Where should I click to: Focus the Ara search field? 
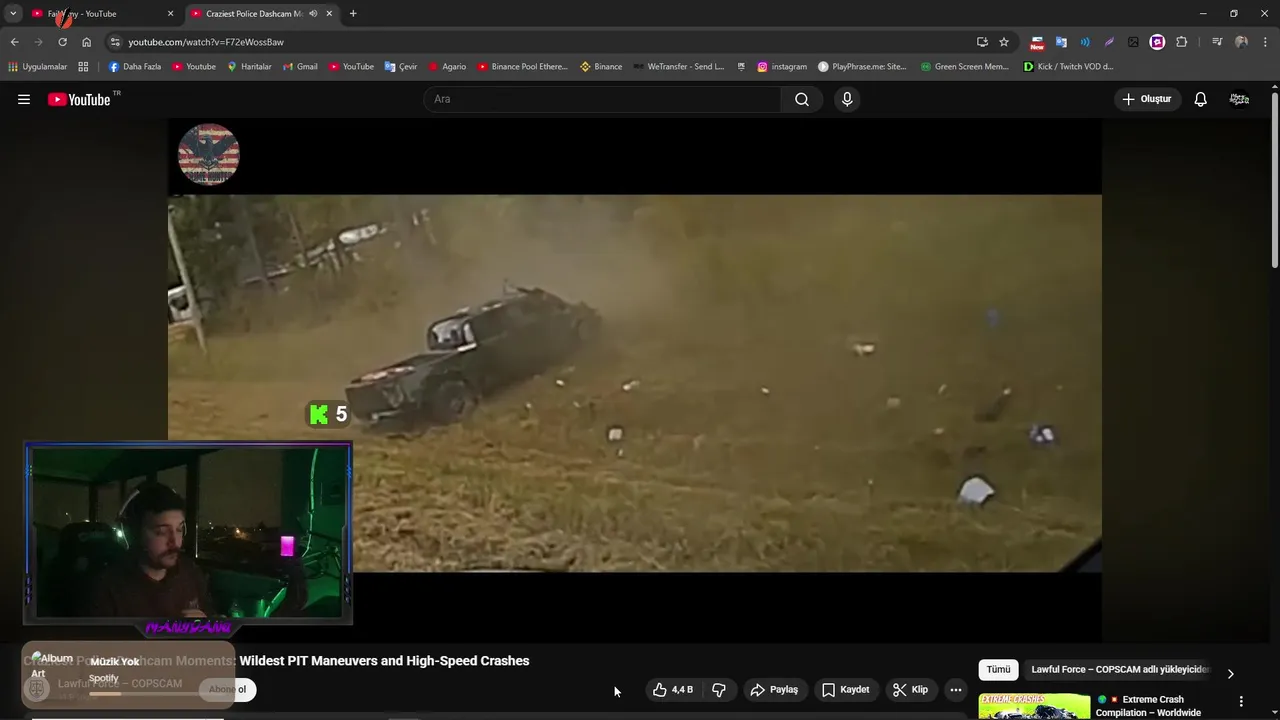[x=603, y=99]
